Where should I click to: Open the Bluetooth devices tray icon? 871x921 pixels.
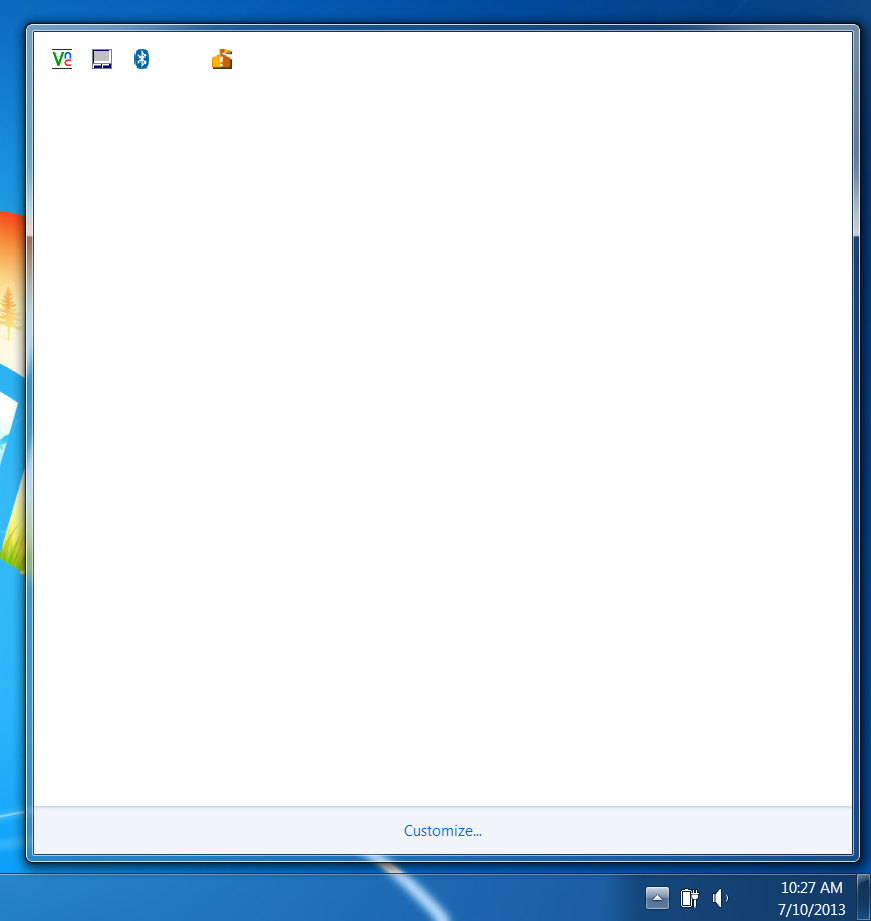[142, 59]
